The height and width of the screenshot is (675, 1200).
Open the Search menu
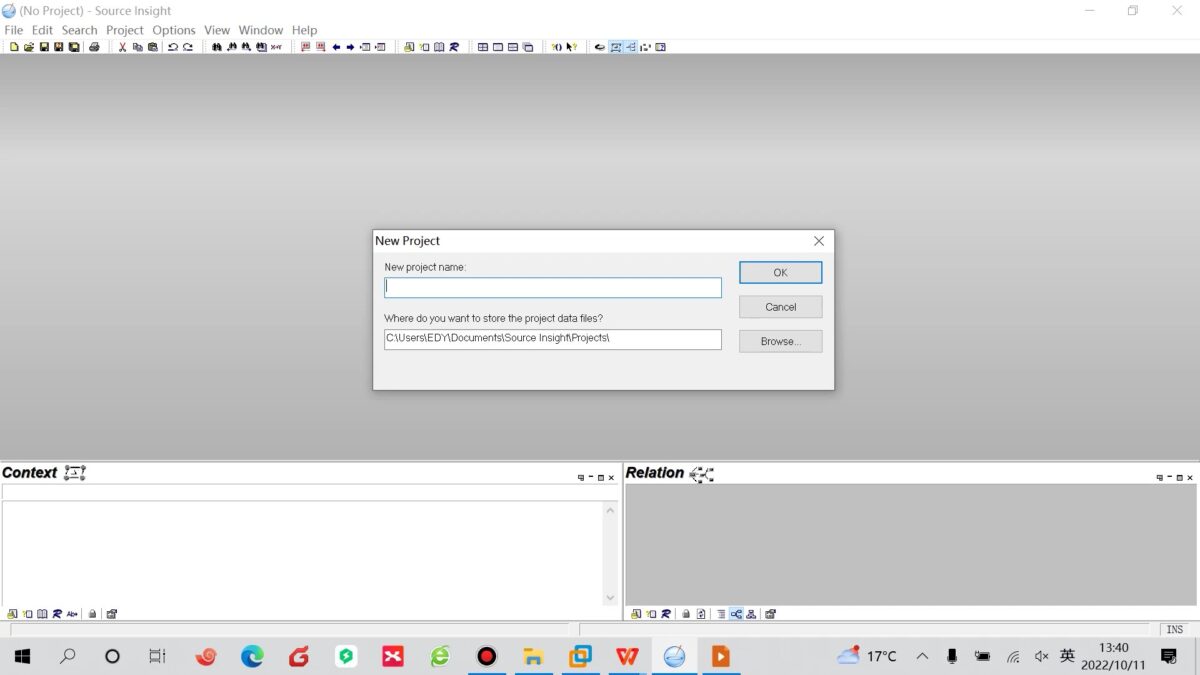(80, 30)
